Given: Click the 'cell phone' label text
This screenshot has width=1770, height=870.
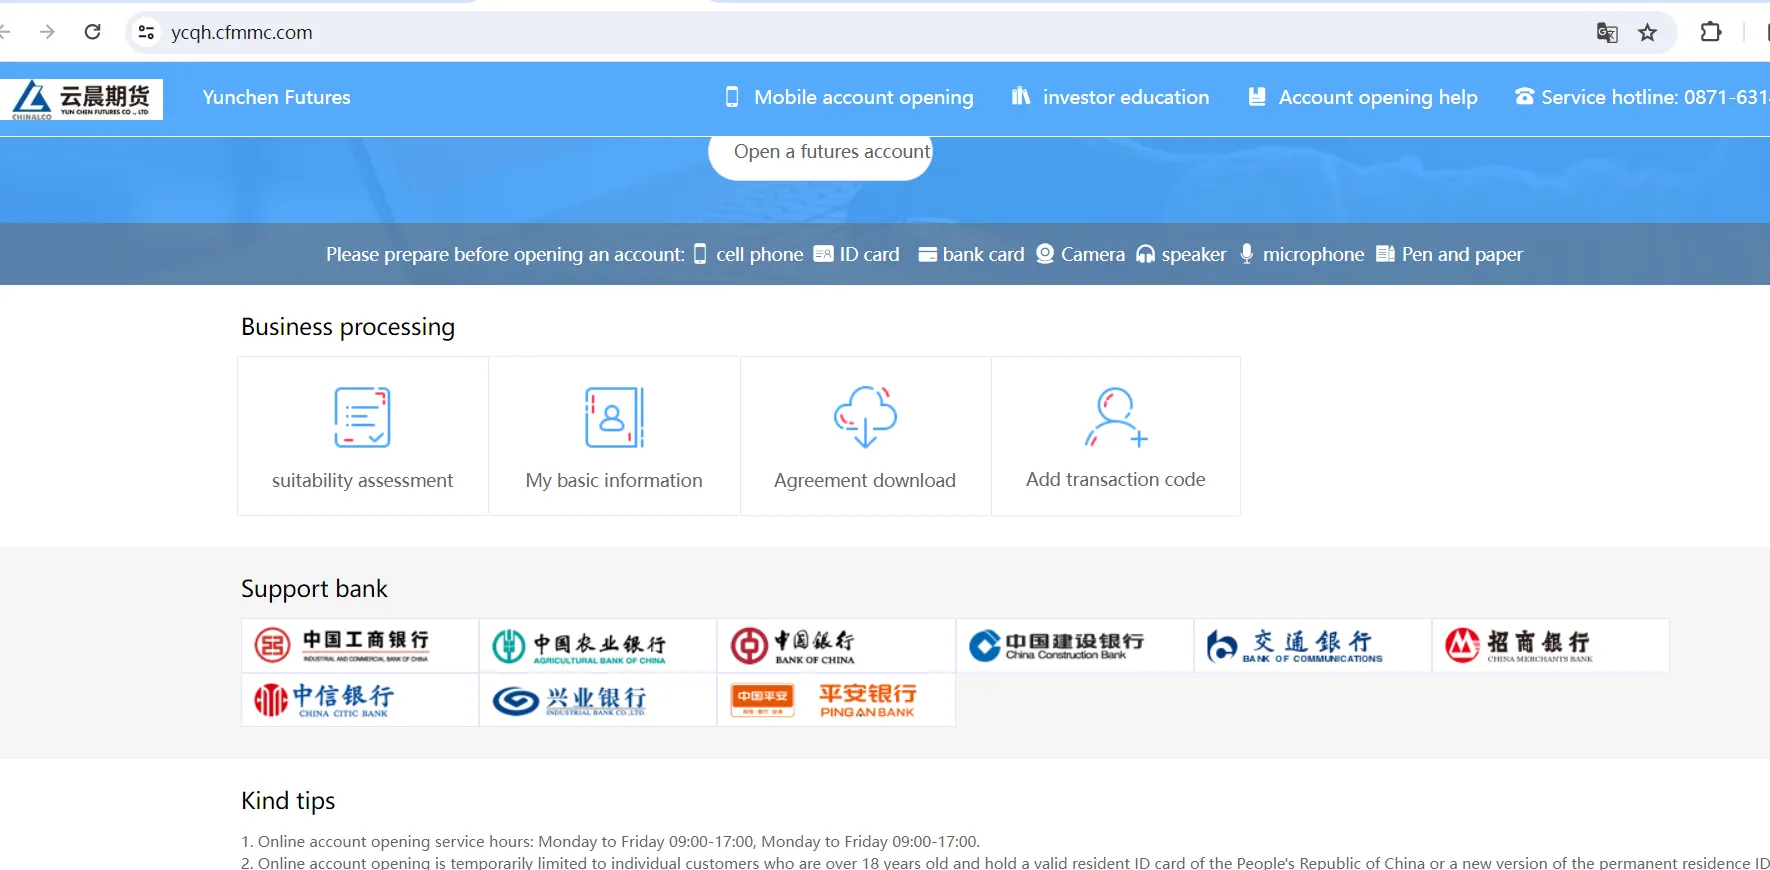Looking at the screenshot, I should pyautogui.click(x=759, y=254).
